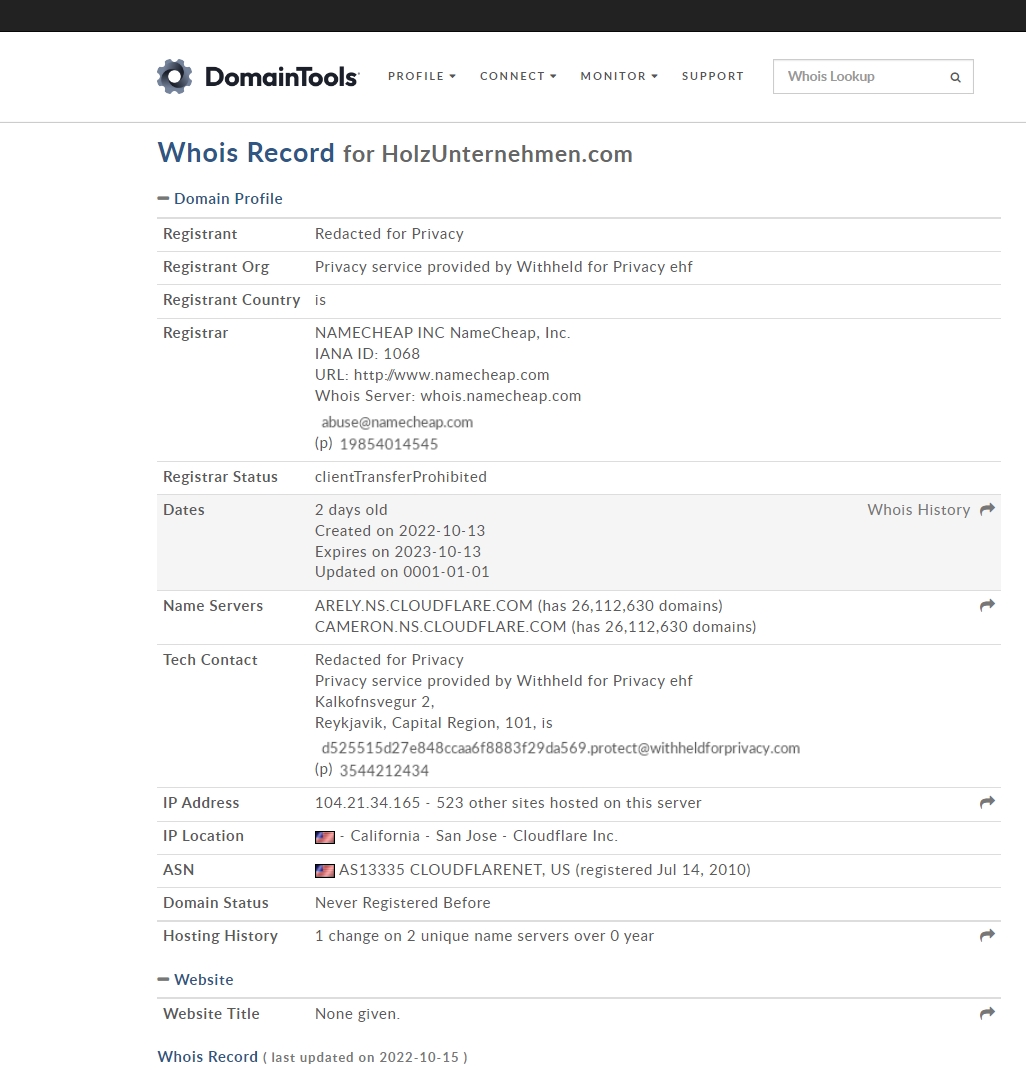Screen dimensions: 1026x1070
Task: Click 'URL: http://www.namecheap.com' text
Action: (432, 375)
